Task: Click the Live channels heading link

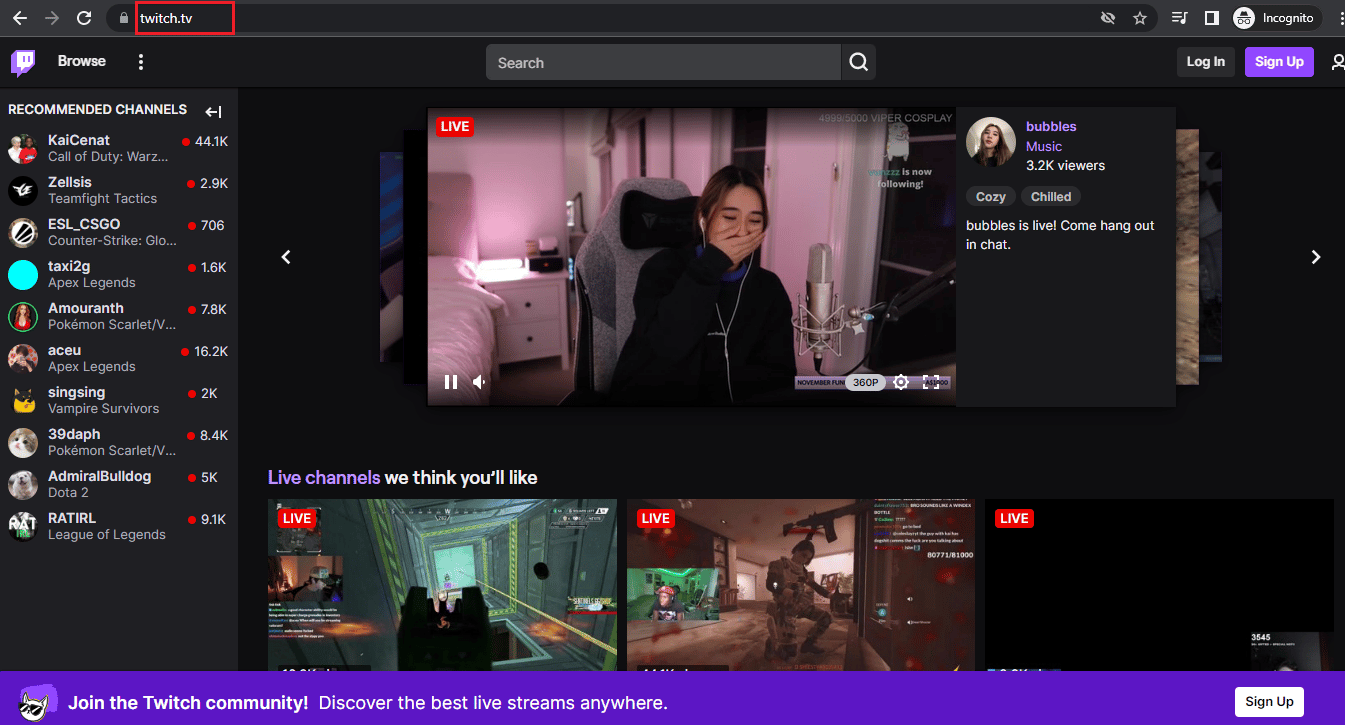Action: tap(324, 478)
